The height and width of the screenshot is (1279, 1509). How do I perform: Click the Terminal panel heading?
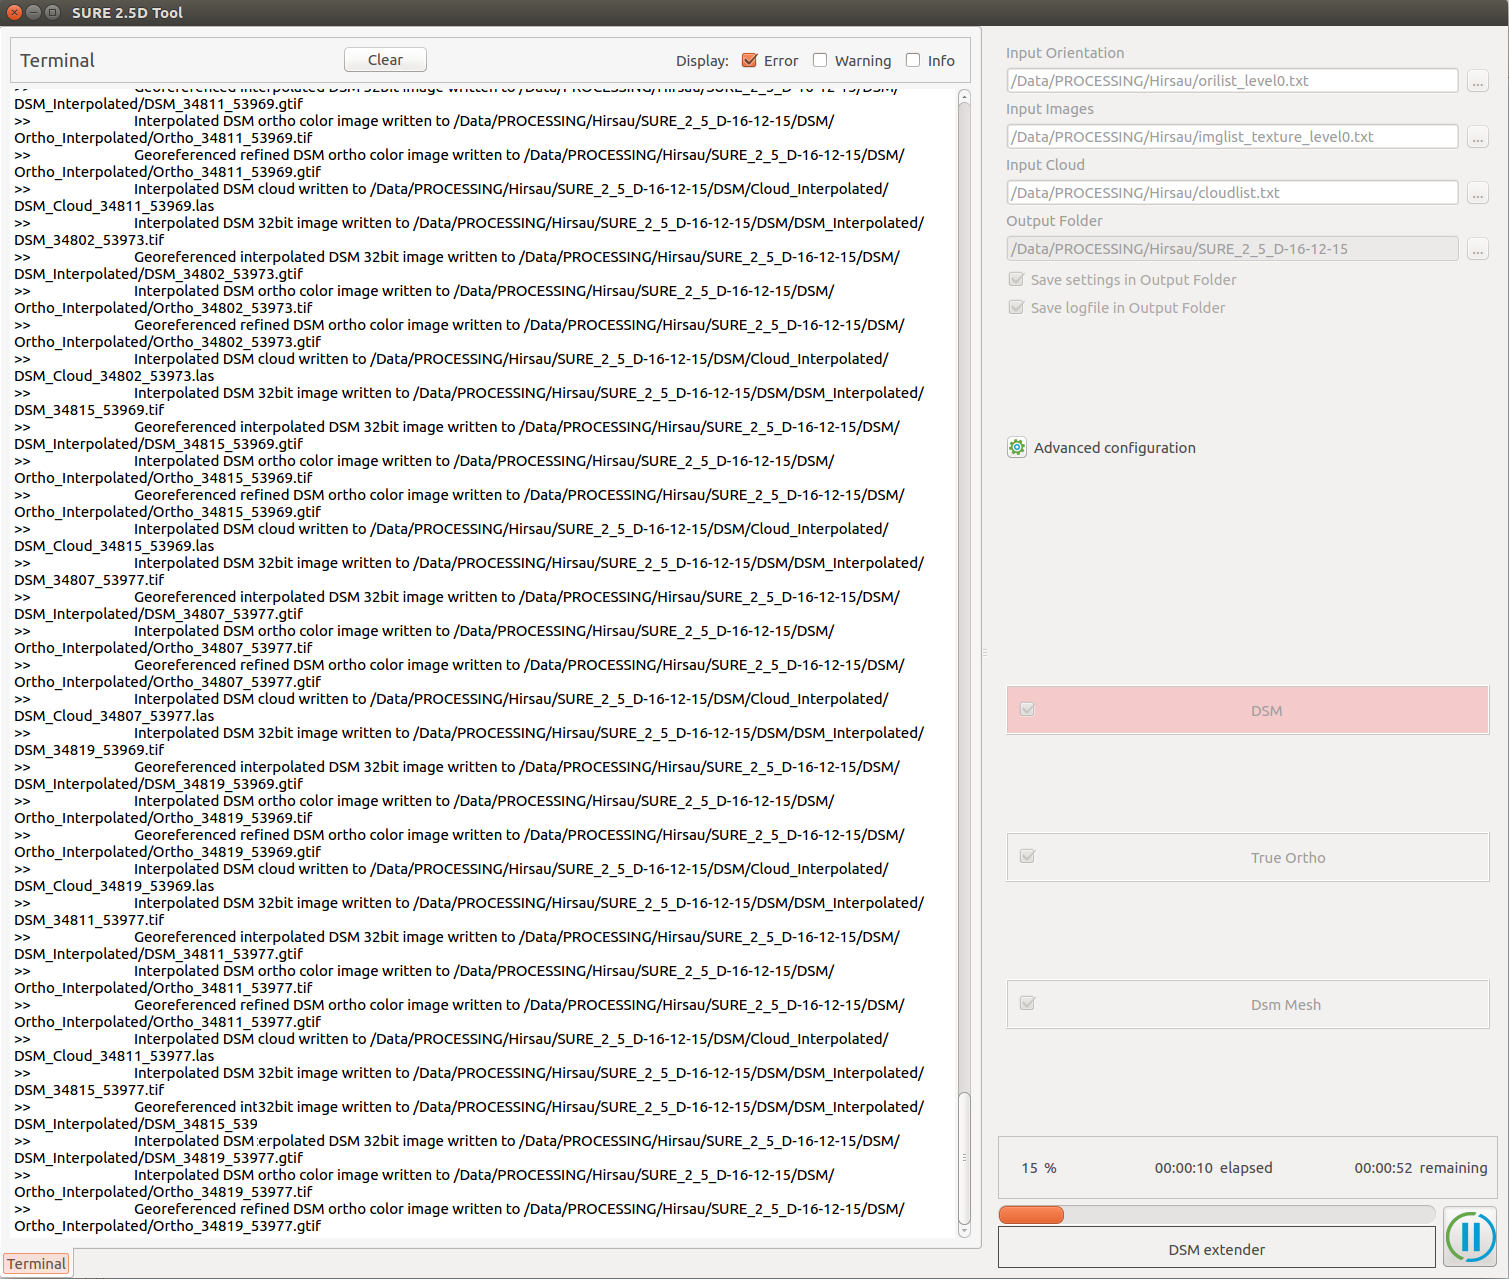58,60
